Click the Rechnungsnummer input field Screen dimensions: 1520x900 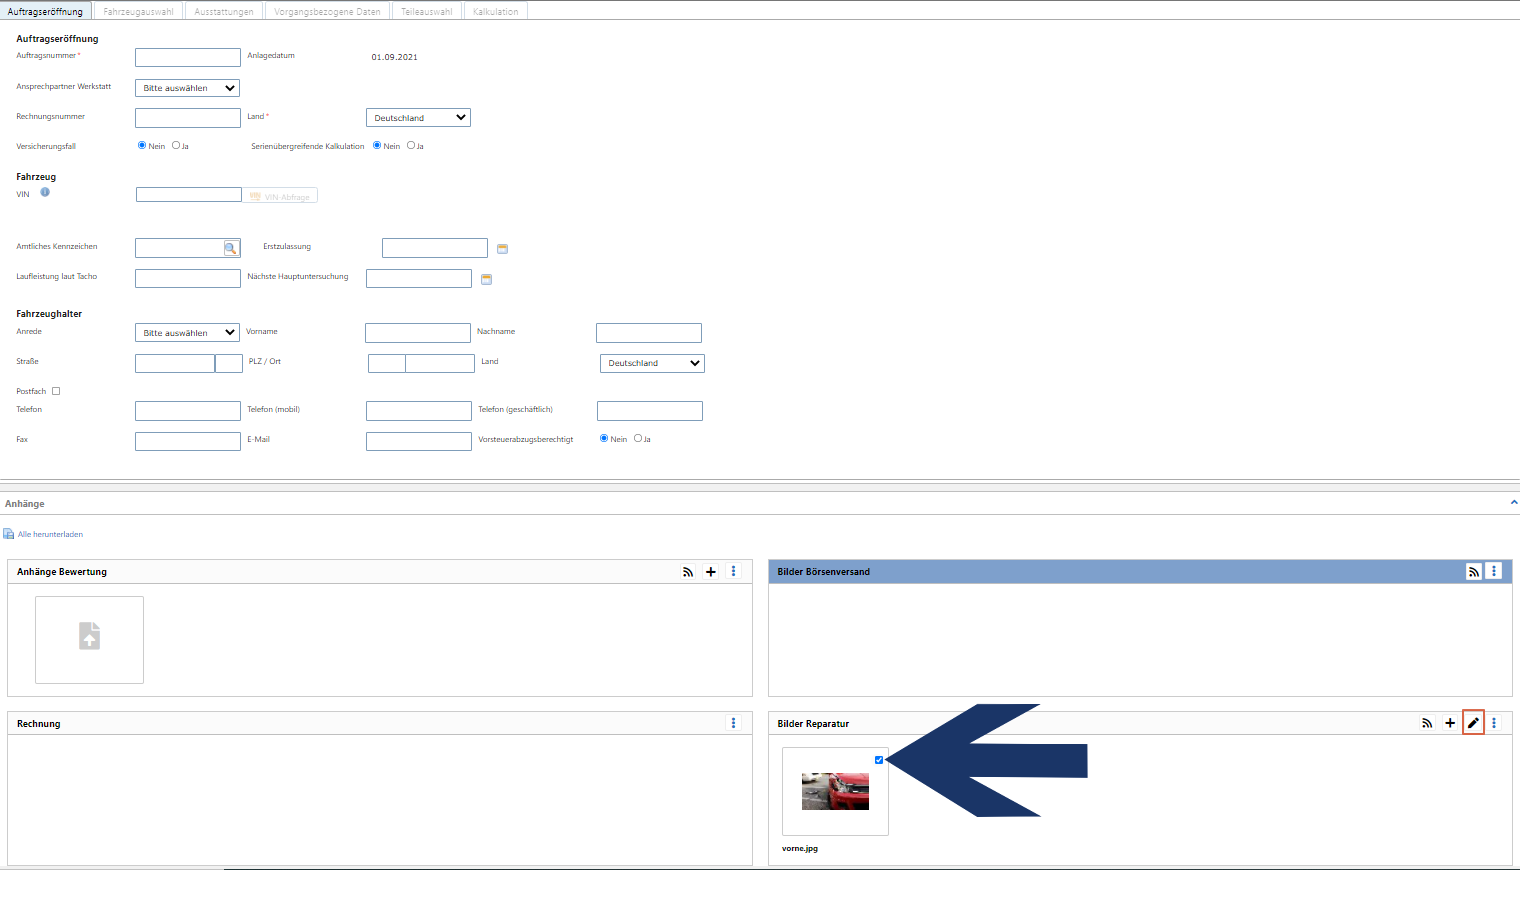pos(188,118)
